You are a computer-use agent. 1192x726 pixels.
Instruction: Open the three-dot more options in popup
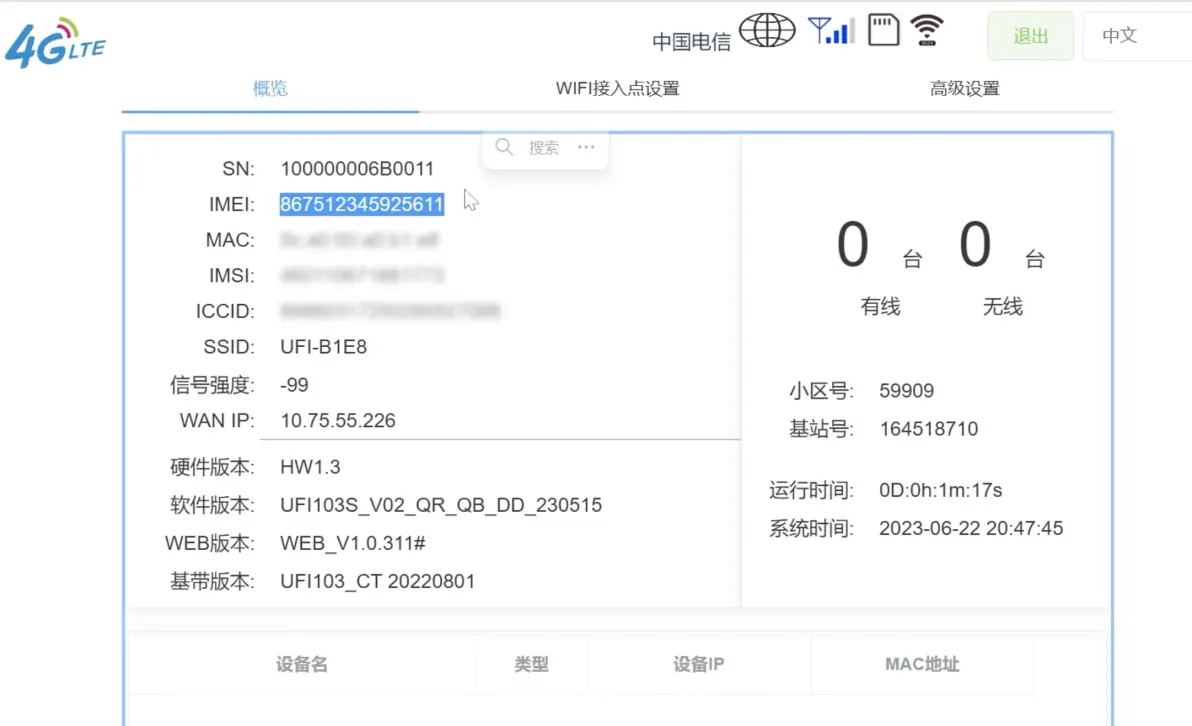586,148
